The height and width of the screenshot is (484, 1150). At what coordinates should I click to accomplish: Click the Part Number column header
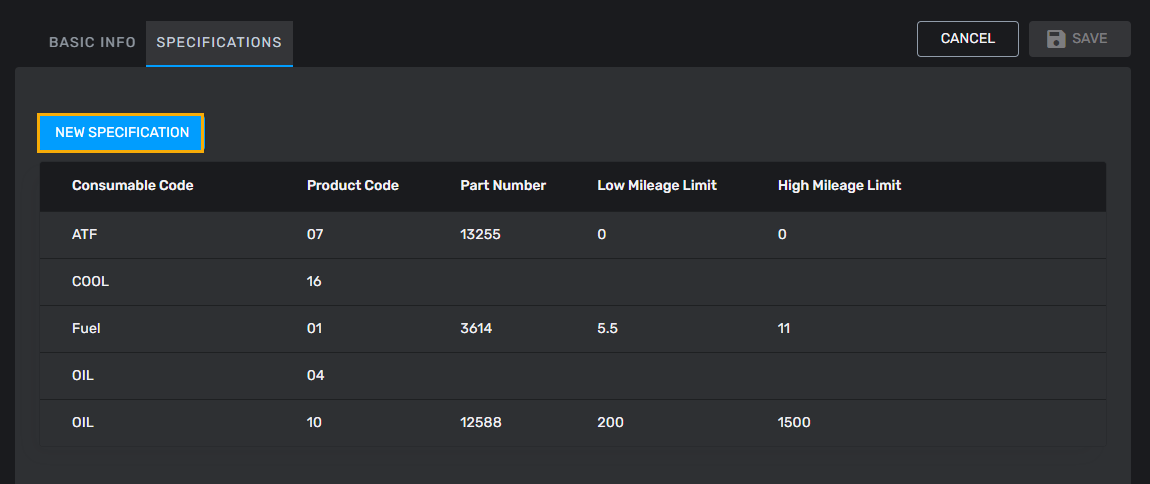tap(502, 186)
